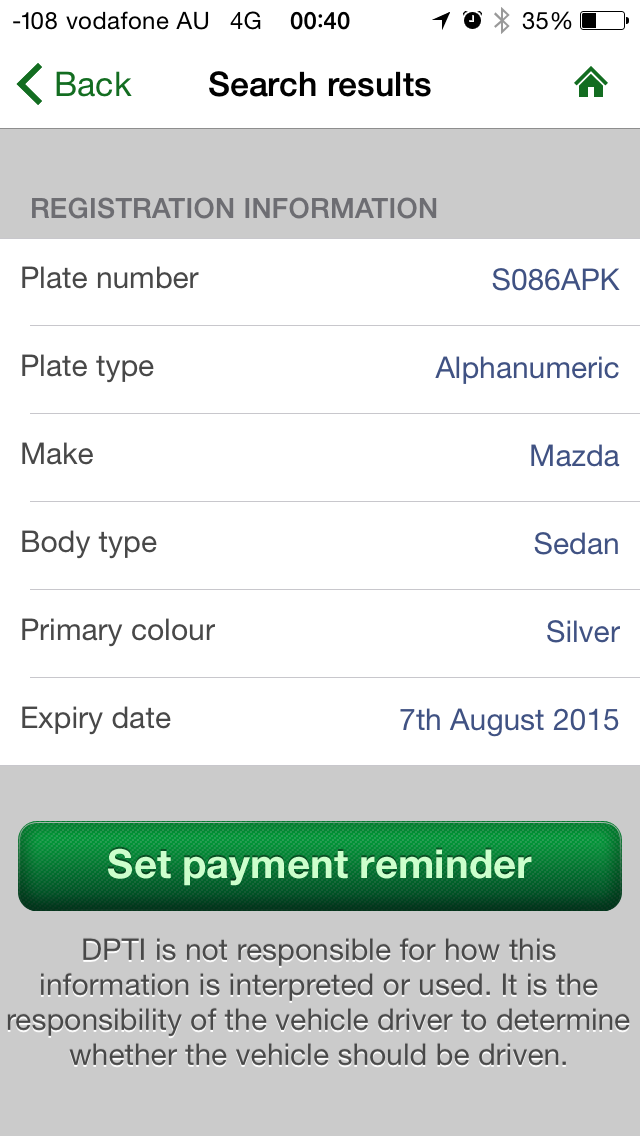Tap the Bluetooth status icon

[x=502, y=20]
